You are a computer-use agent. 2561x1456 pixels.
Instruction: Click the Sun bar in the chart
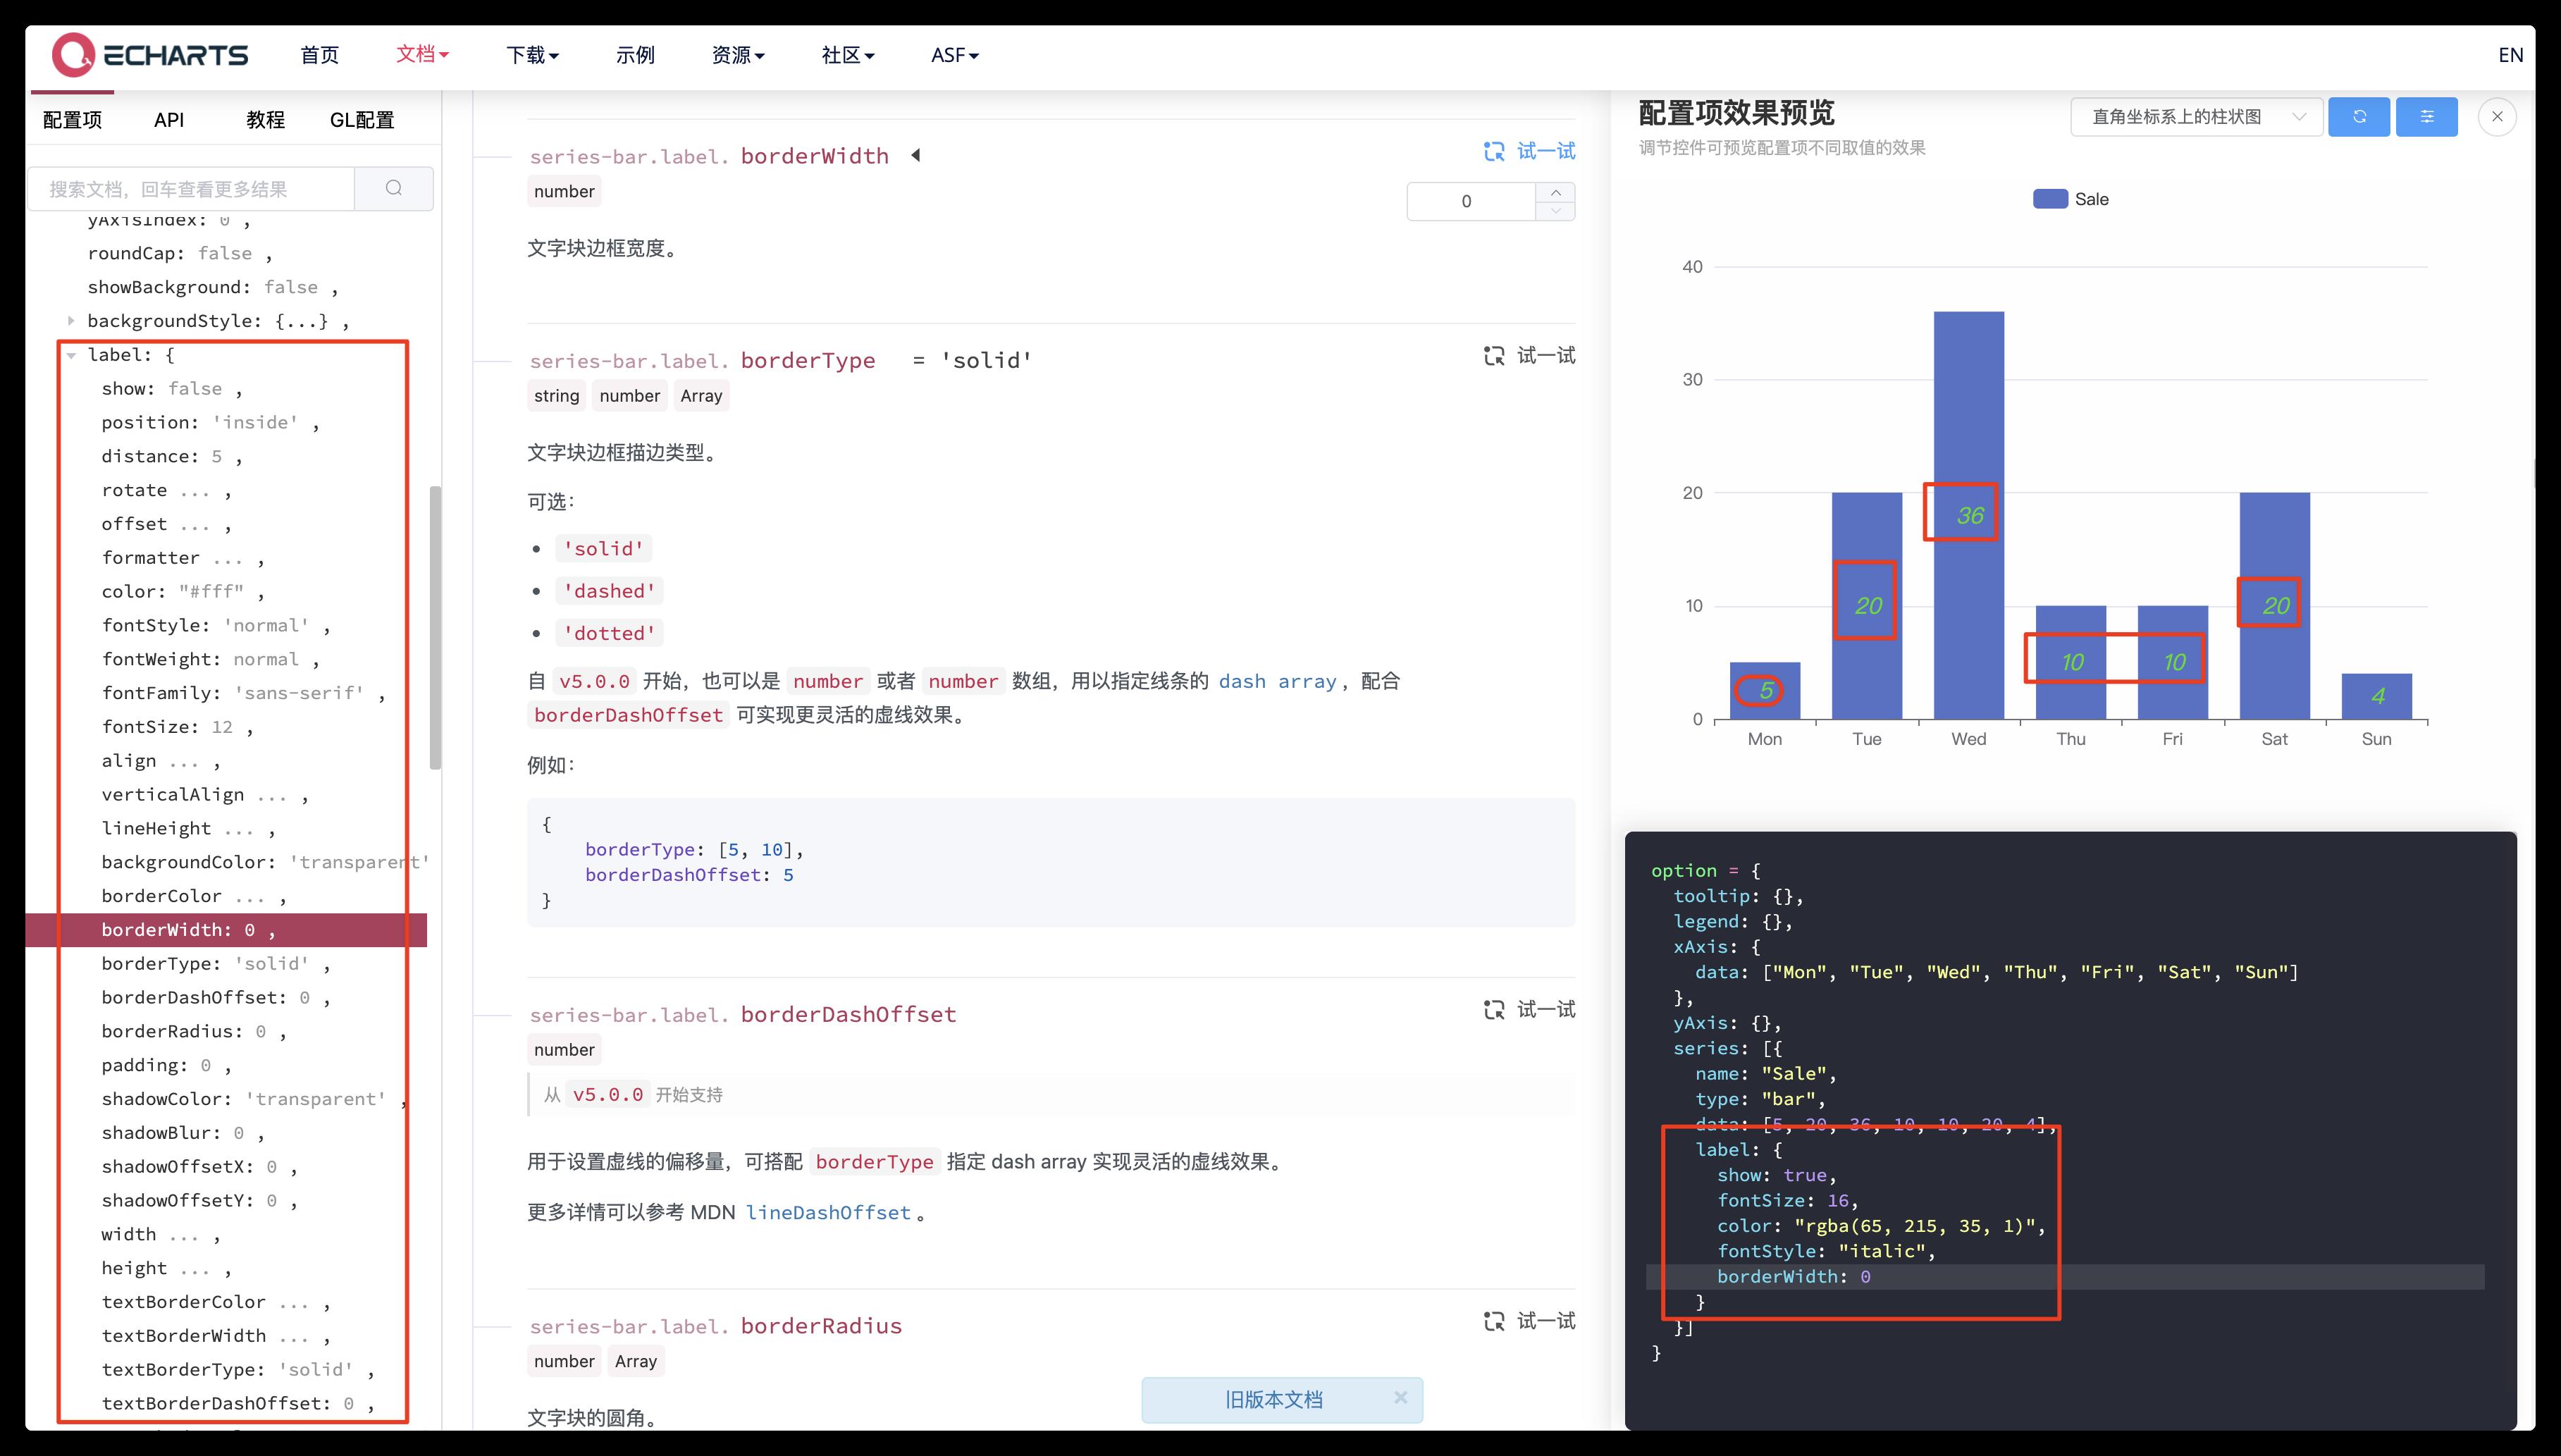tap(2376, 697)
